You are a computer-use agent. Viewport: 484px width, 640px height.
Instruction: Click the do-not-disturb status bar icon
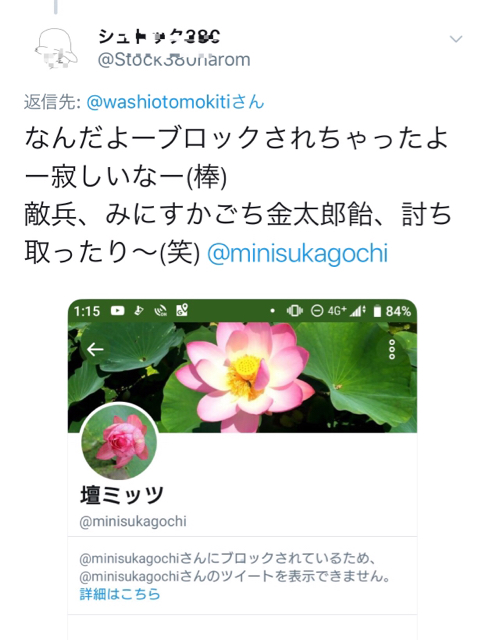pos(317,311)
